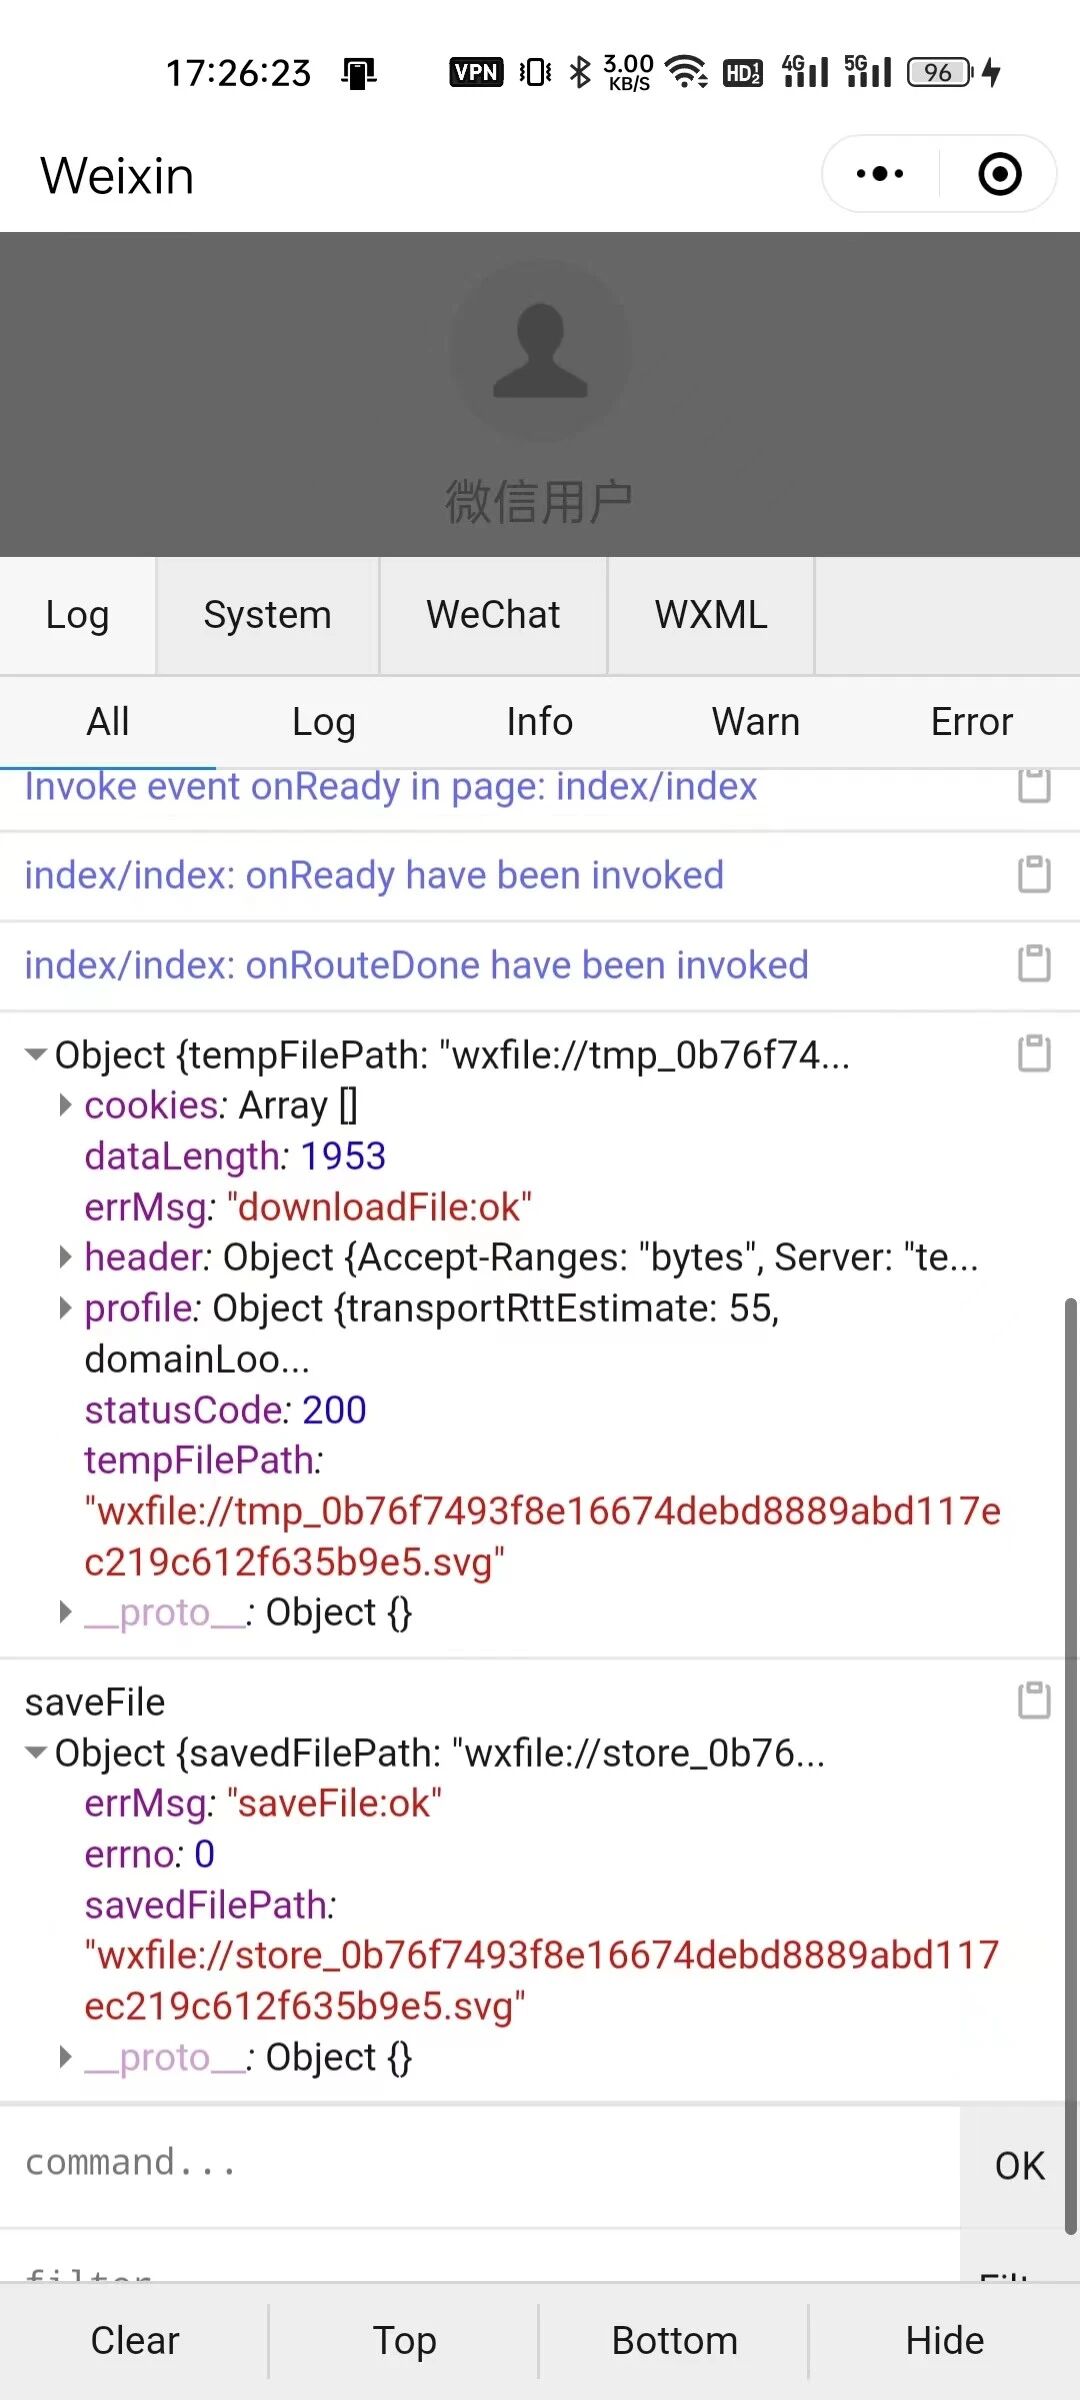The width and height of the screenshot is (1080, 2400).
Task: Filter logs by Log level
Action: point(324,722)
